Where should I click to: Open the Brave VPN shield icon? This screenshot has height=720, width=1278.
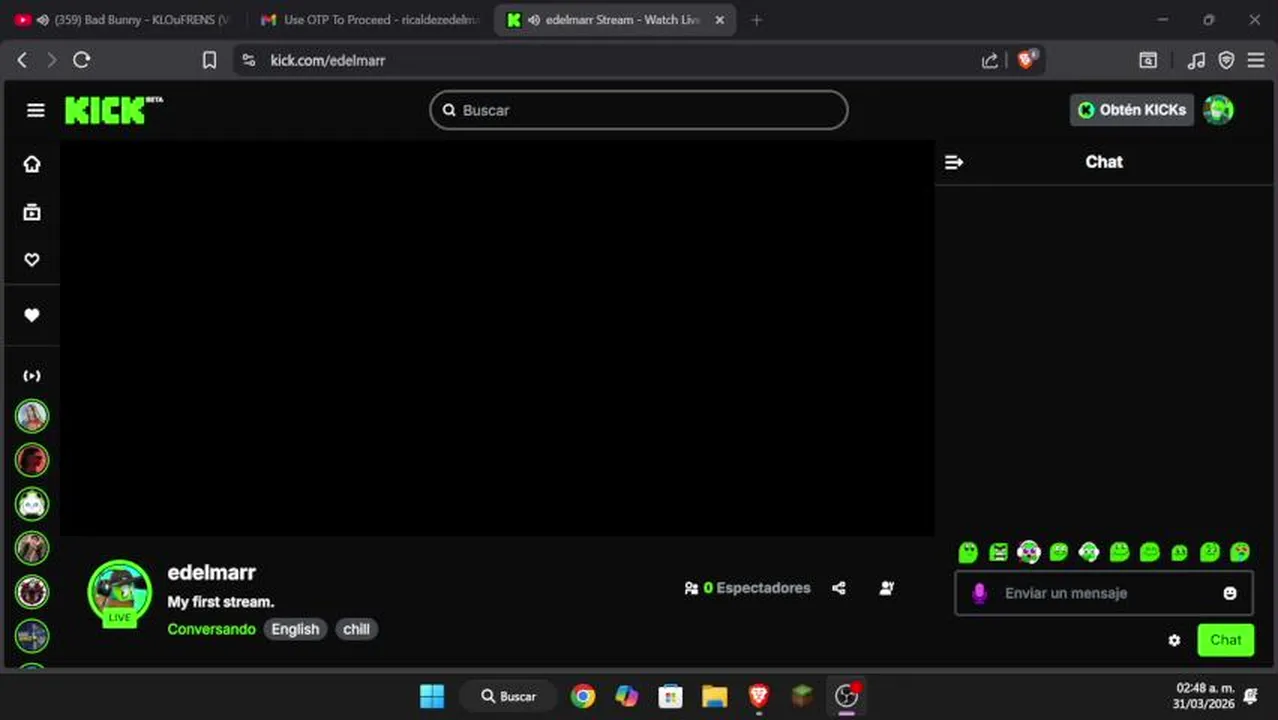click(x=1226, y=60)
